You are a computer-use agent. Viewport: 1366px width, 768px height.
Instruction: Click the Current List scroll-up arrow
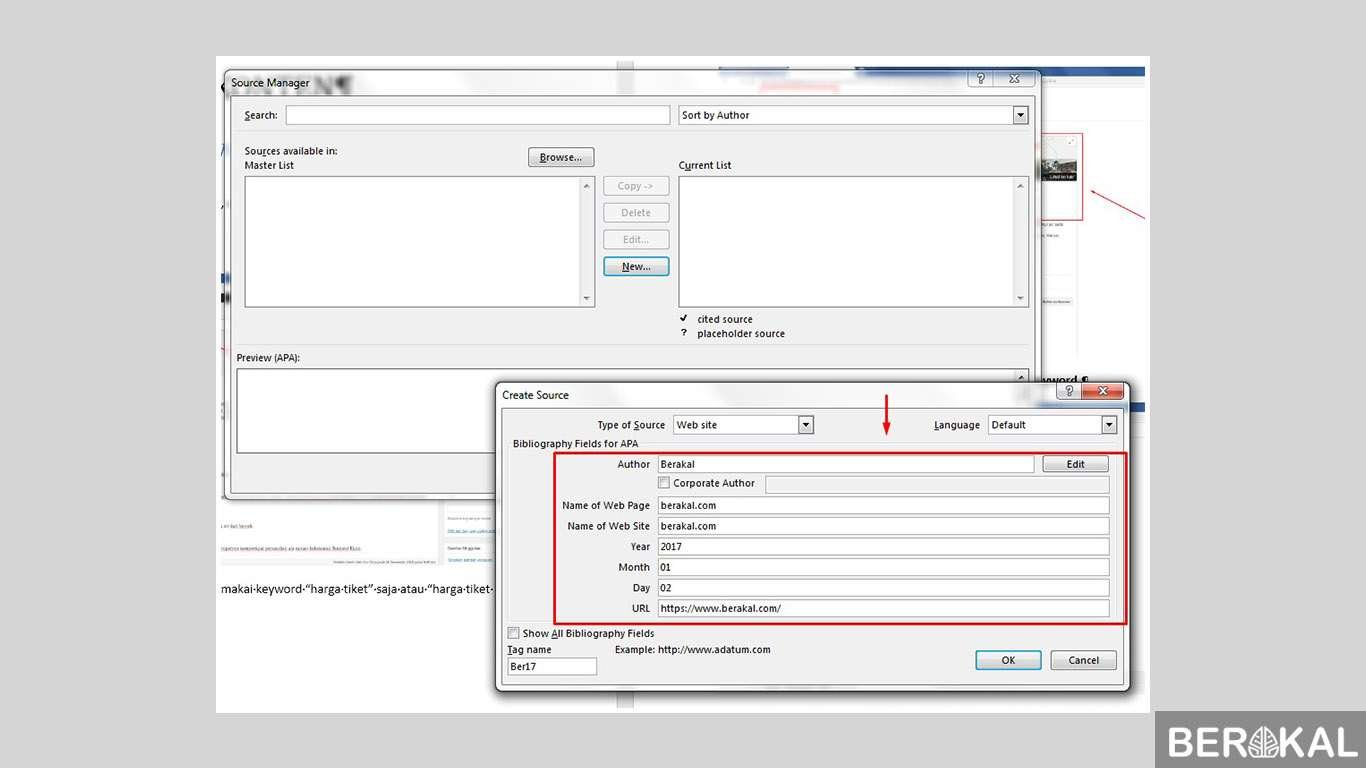pos(1021,186)
